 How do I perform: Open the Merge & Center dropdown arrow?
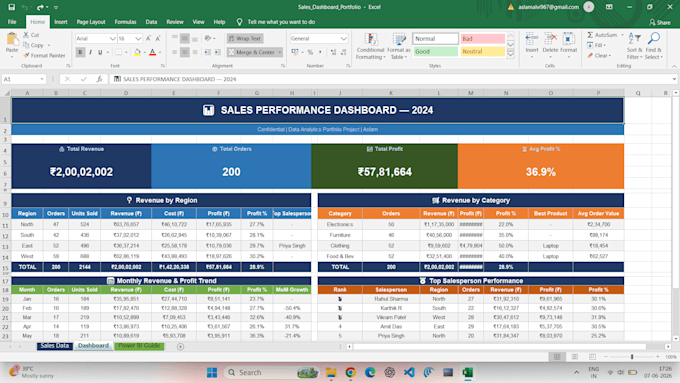click(x=280, y=52)
